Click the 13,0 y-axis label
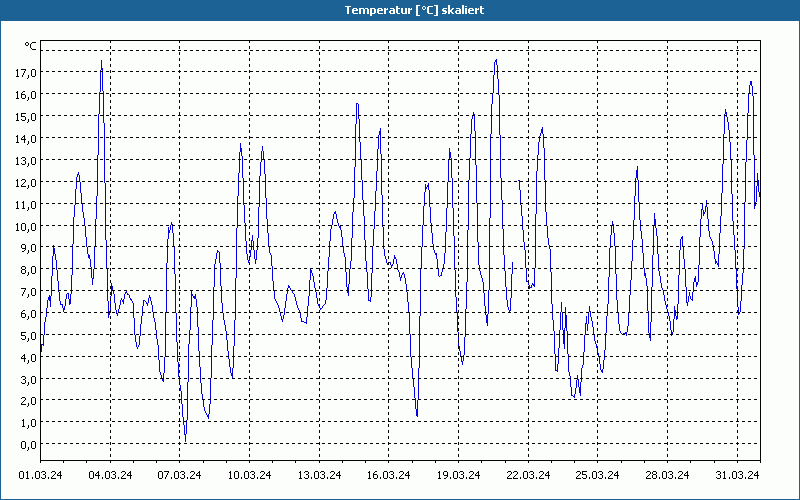The width and height of the screenshot is (800, 500). [x=26, y=160]
